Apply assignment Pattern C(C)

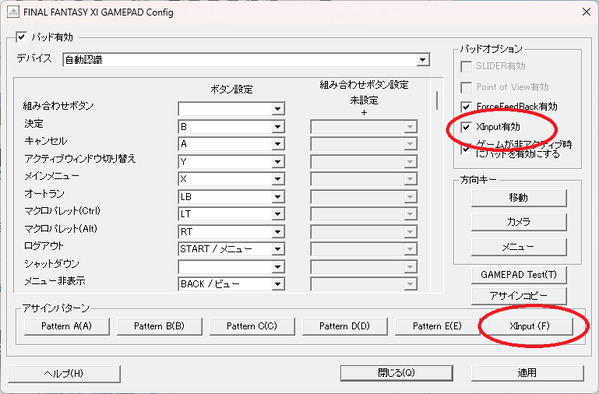click(252, 326)
